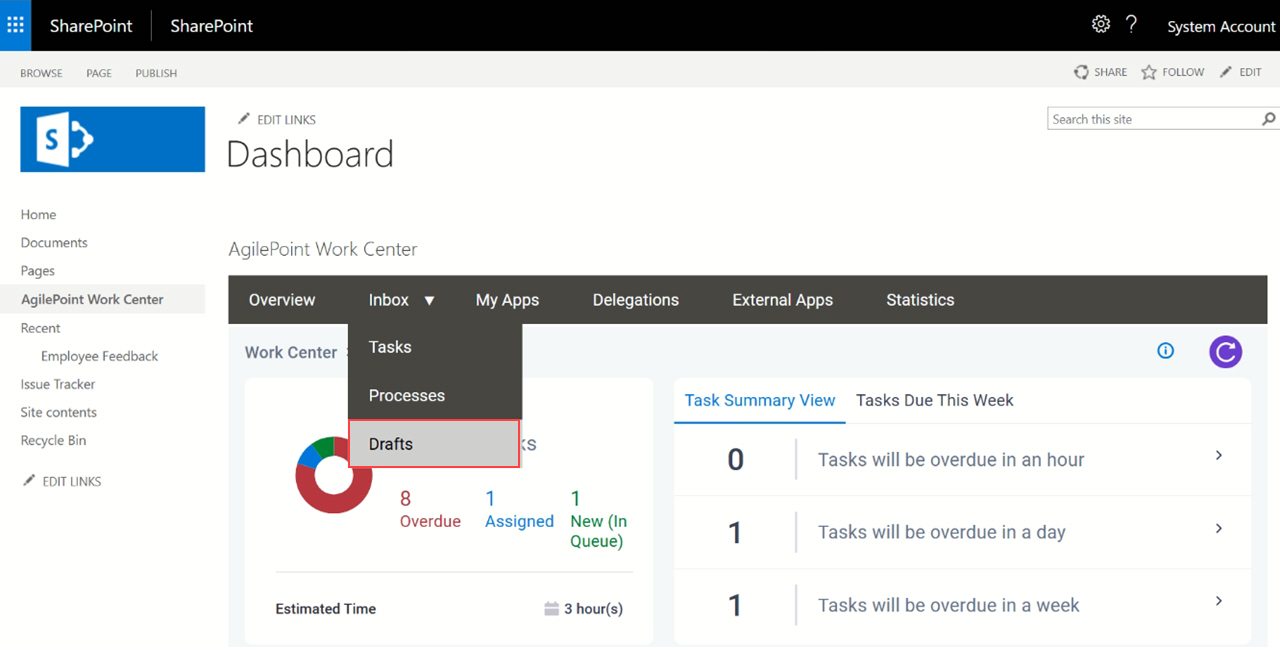
Task: Open the help question mark icon
Action: (x=1131, y=24)
